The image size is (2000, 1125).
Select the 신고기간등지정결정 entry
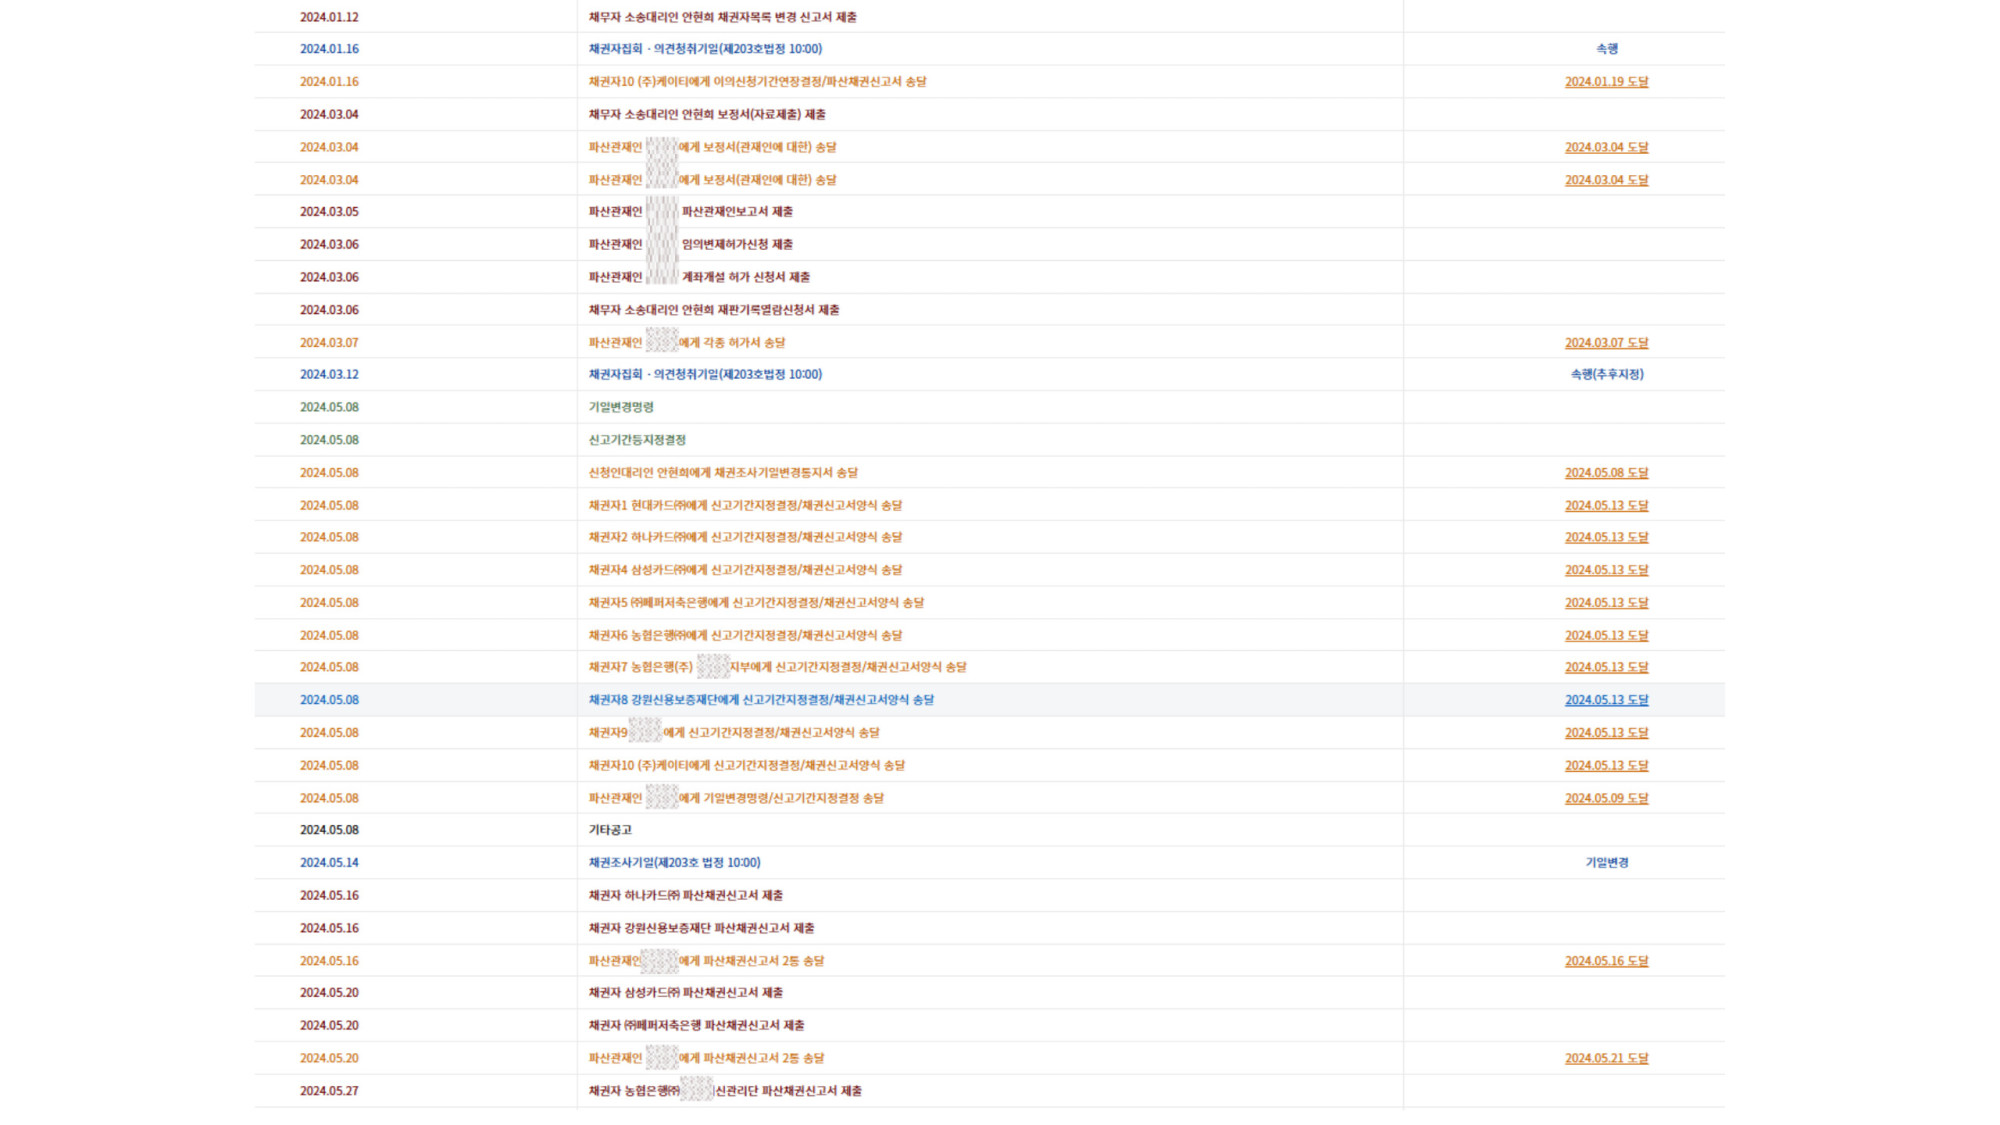[637, 440]
